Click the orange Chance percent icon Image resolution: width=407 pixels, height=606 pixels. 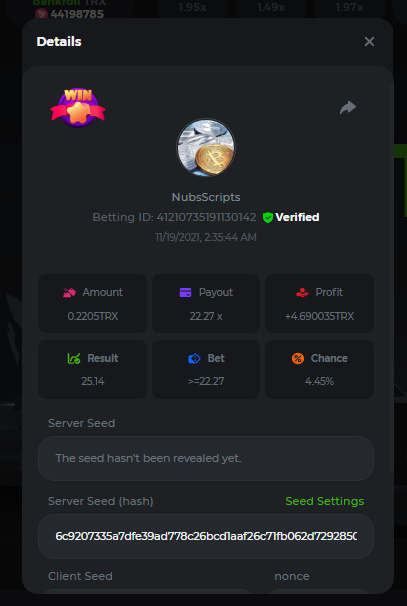(298, 359)
